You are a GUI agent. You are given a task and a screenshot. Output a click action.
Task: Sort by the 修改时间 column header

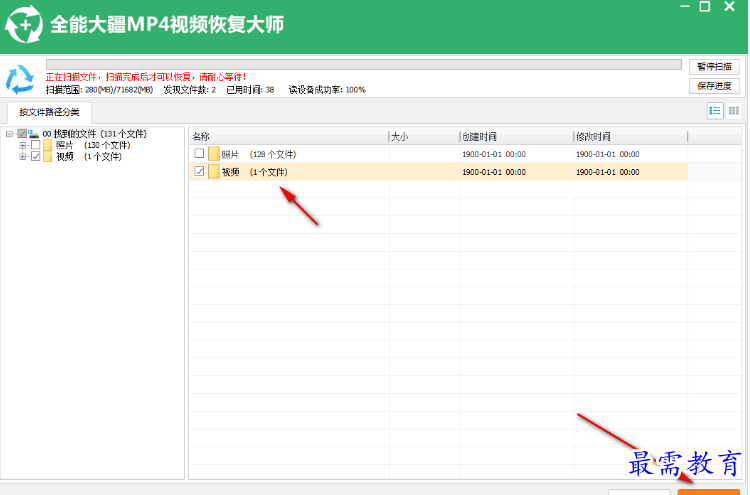pyautogui.click(x=631, y=137)
